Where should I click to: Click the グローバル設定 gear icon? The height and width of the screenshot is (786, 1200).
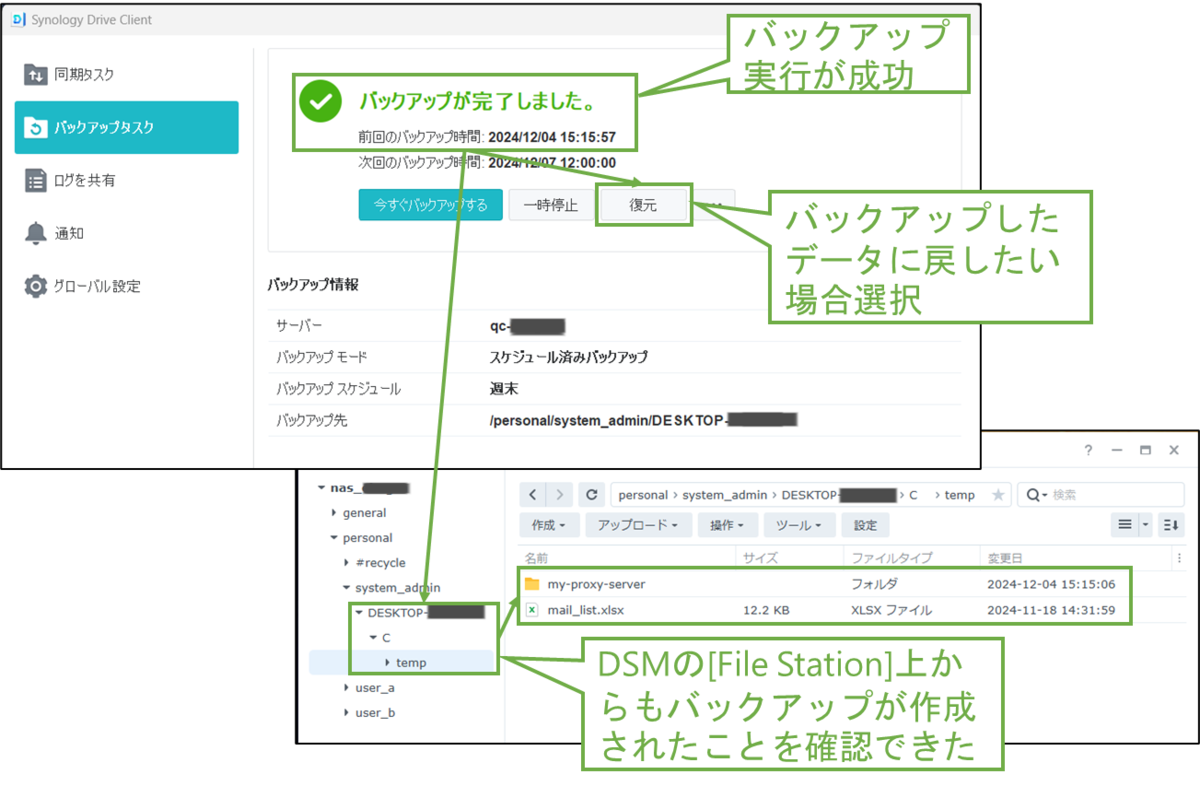pyautogui.click(x=36, y=286)
